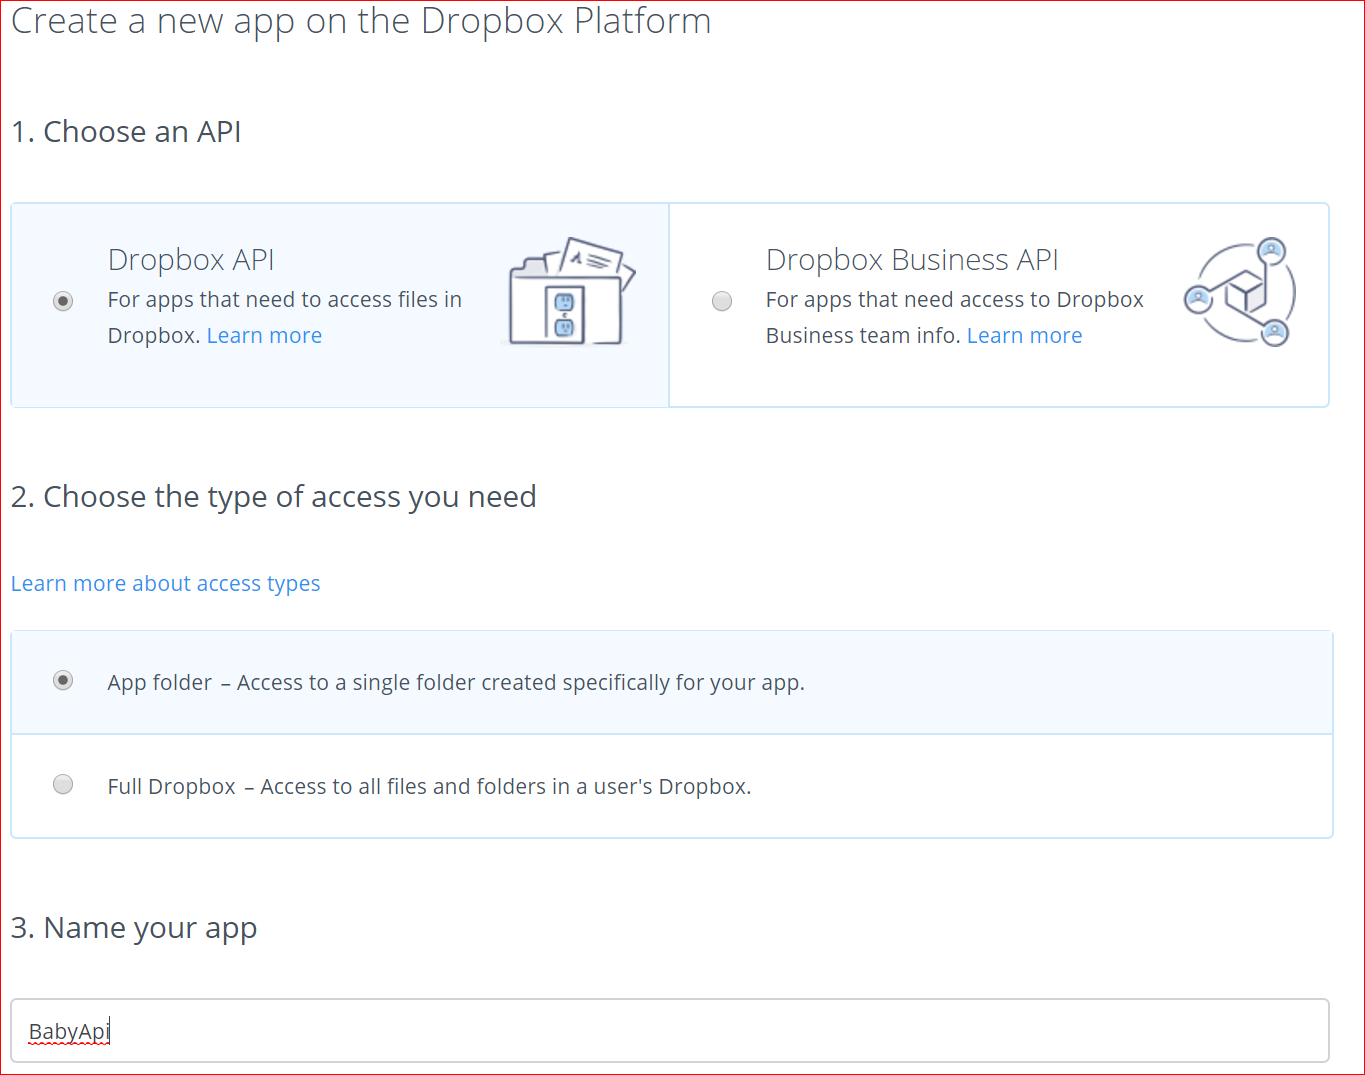The width and height of the screenshot is (1365, 1075).
Task: Open Learn more link under Dropbox API
Action: pos(264,336)
